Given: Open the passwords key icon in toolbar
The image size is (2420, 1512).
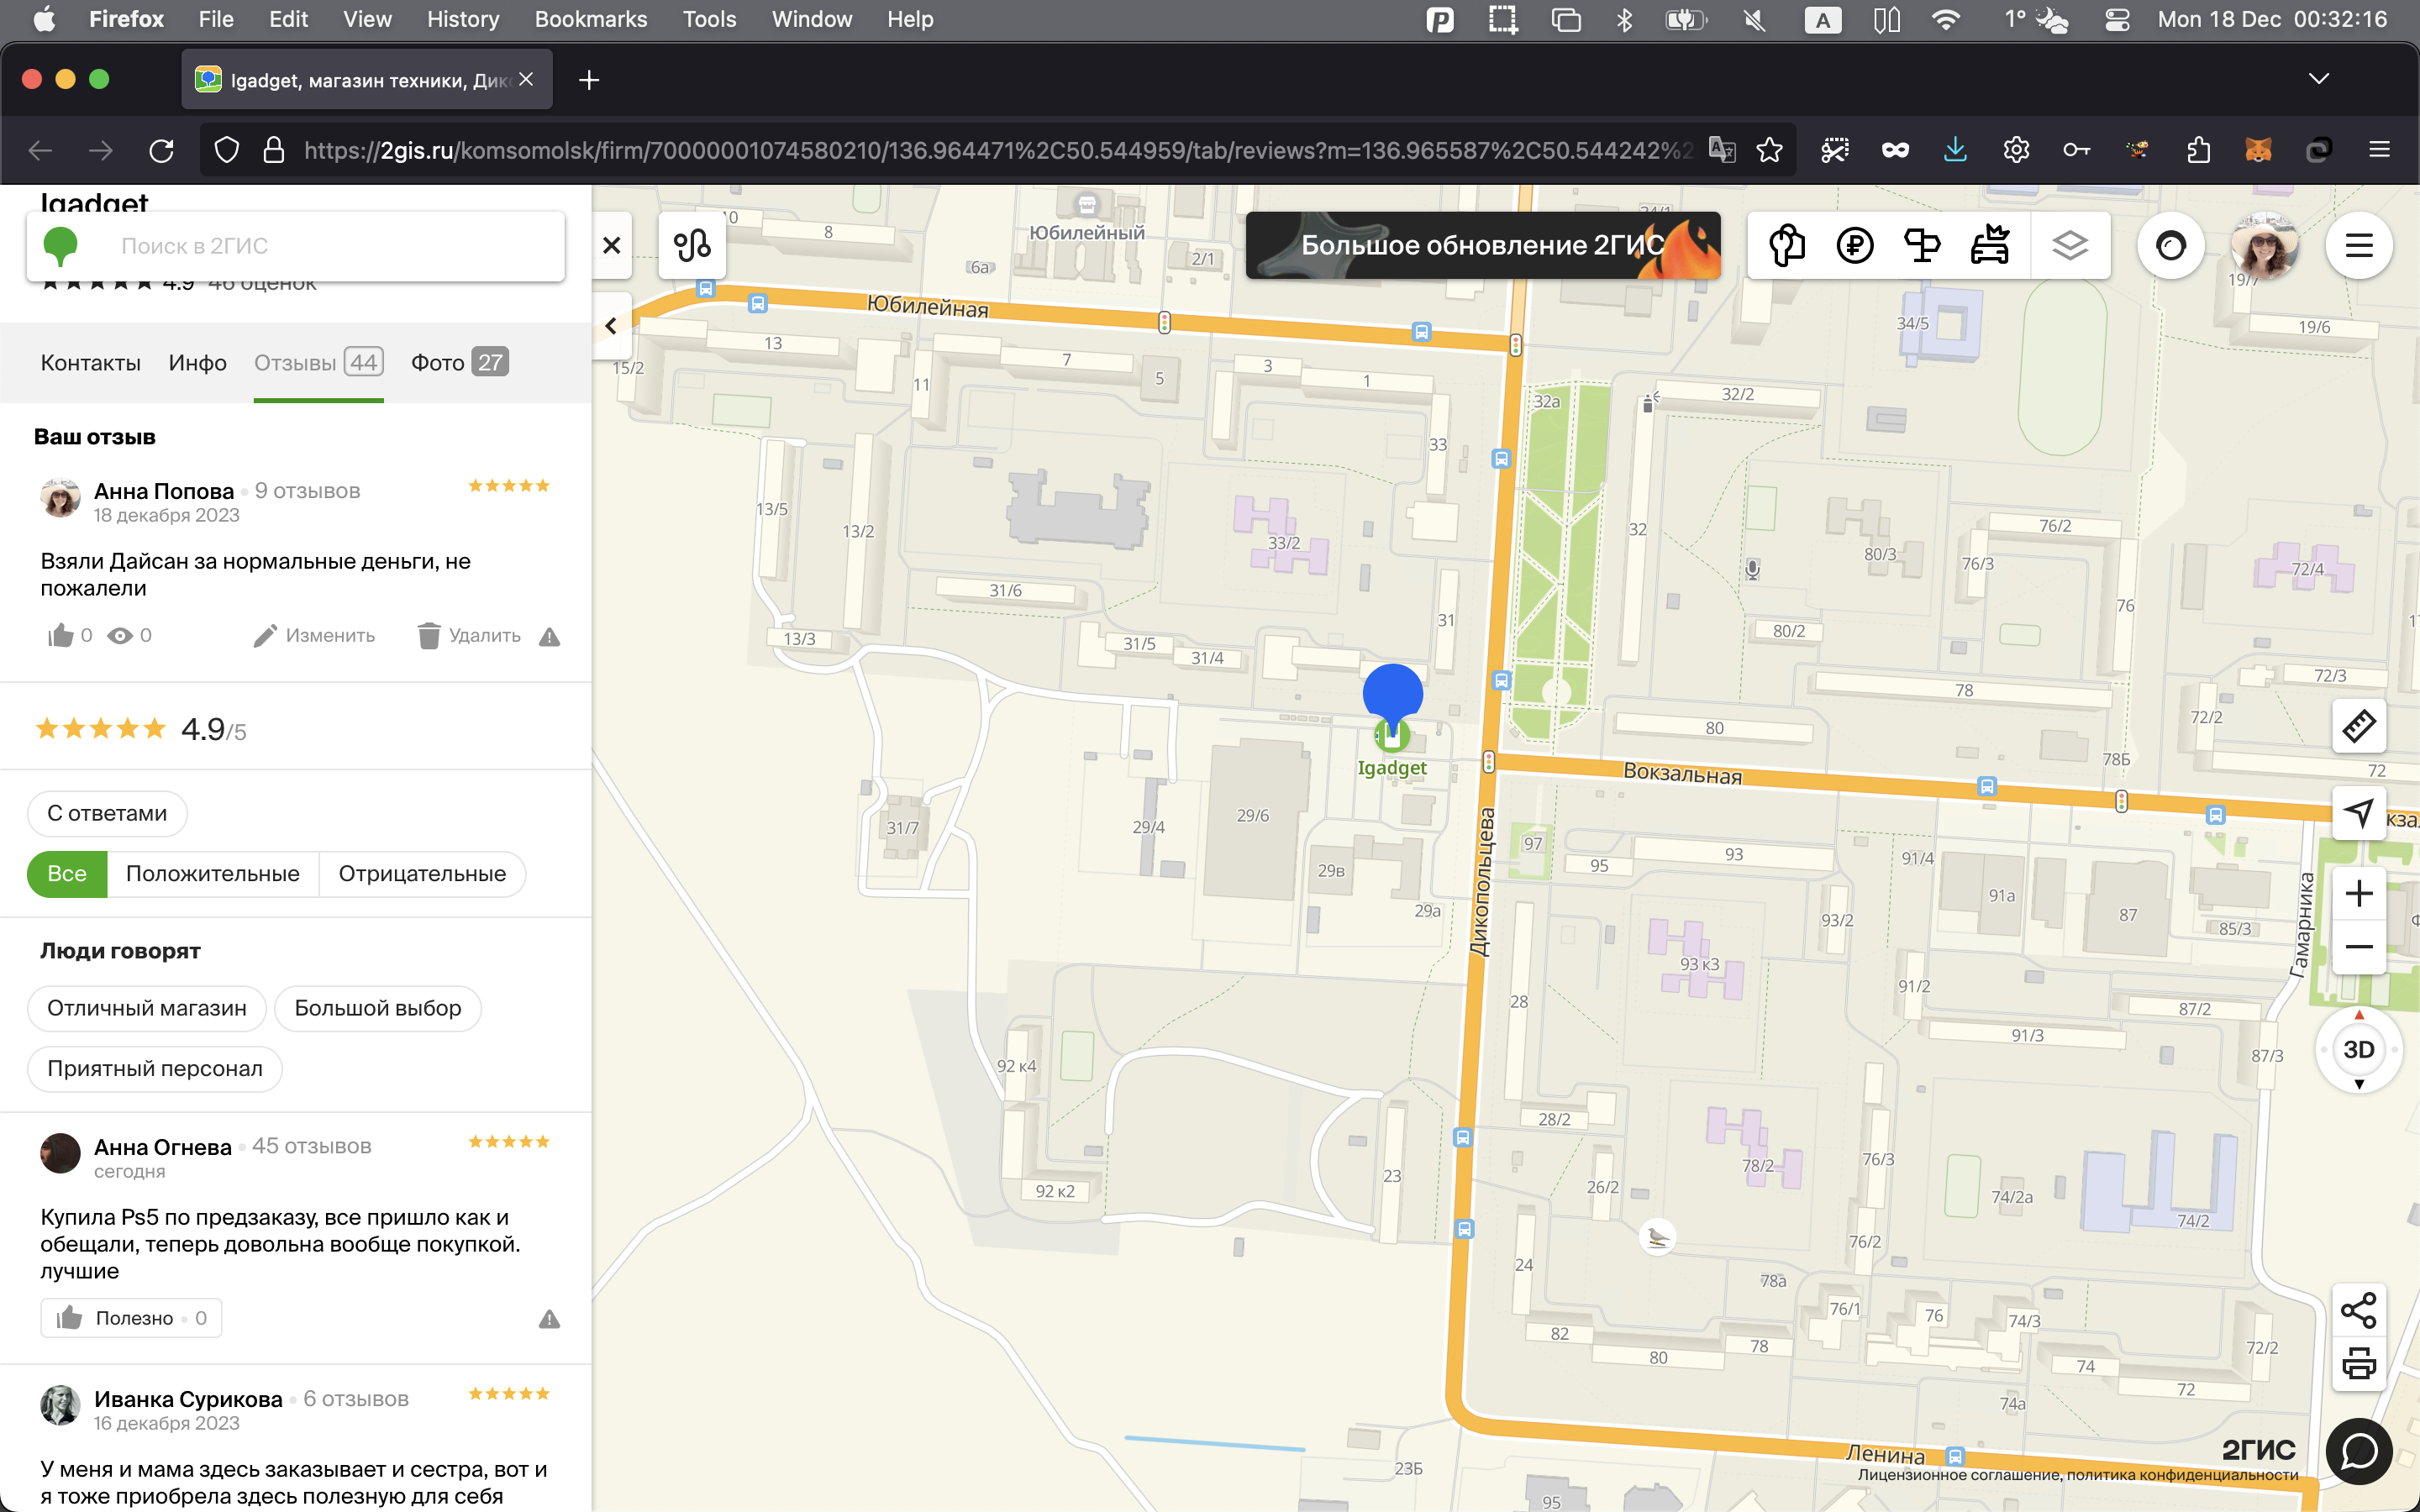Looking at the screenshot, I should 2077,150.
